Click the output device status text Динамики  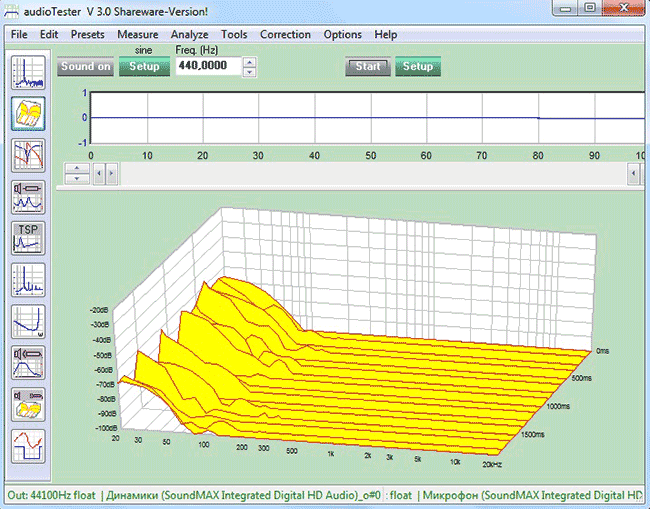tap(244, 495)
